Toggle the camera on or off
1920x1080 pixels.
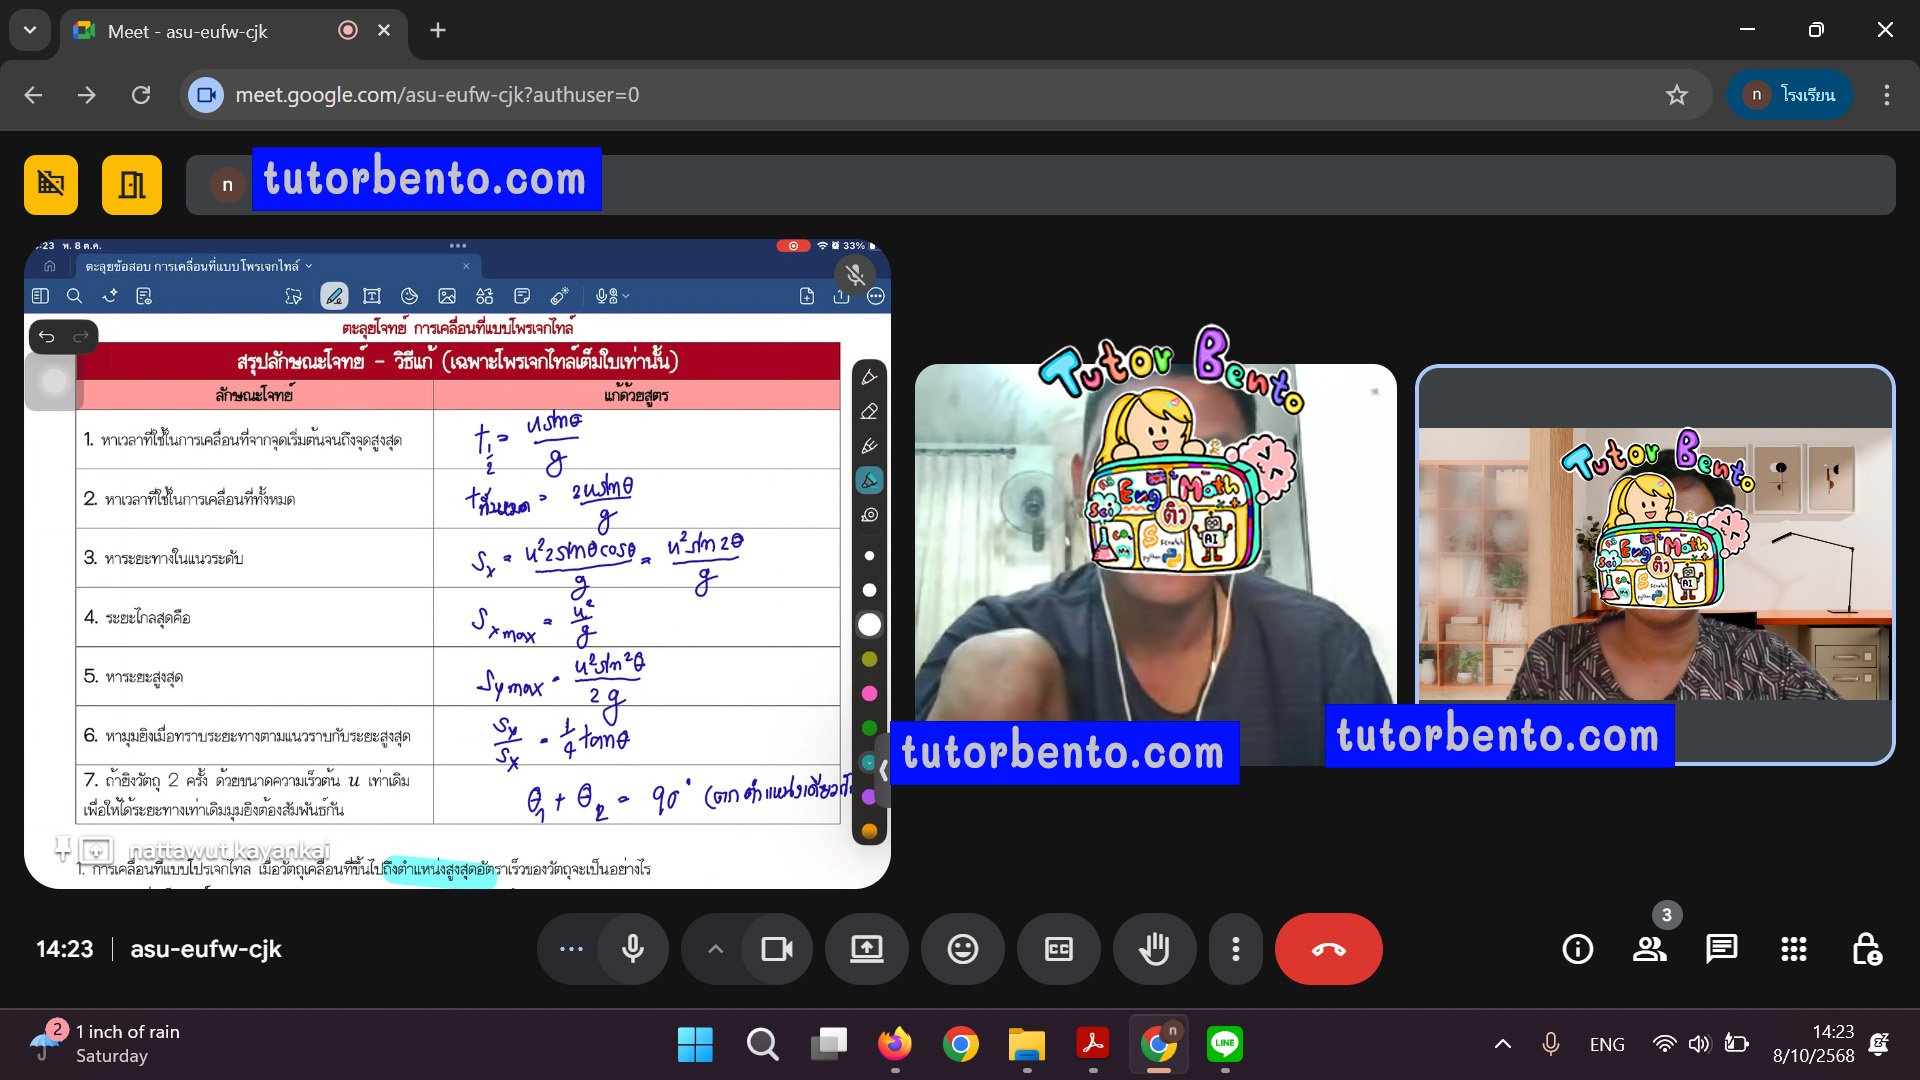pos(777,949)
